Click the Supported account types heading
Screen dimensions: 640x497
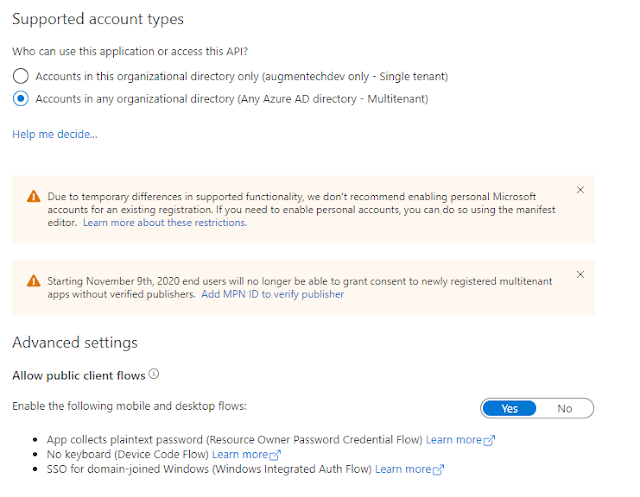[98, 19]
